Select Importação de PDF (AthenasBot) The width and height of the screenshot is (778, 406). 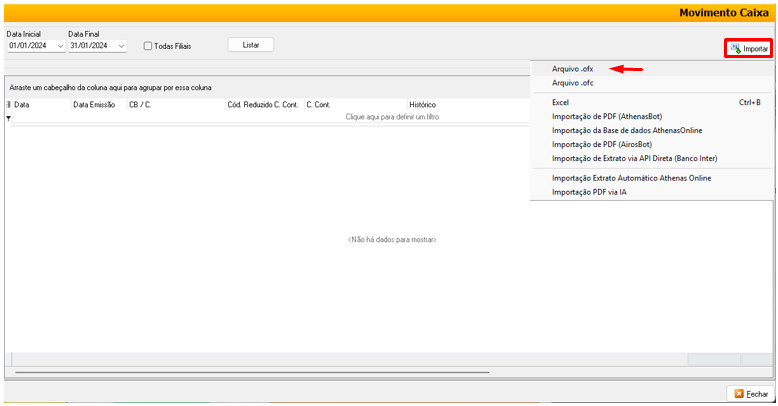[x=607, y=116]
